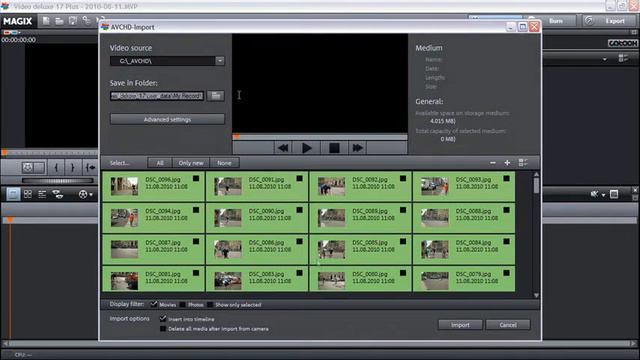Viewport: 640px width, 360px height.
Task: Select None of the clips
Action: [224, 163]
